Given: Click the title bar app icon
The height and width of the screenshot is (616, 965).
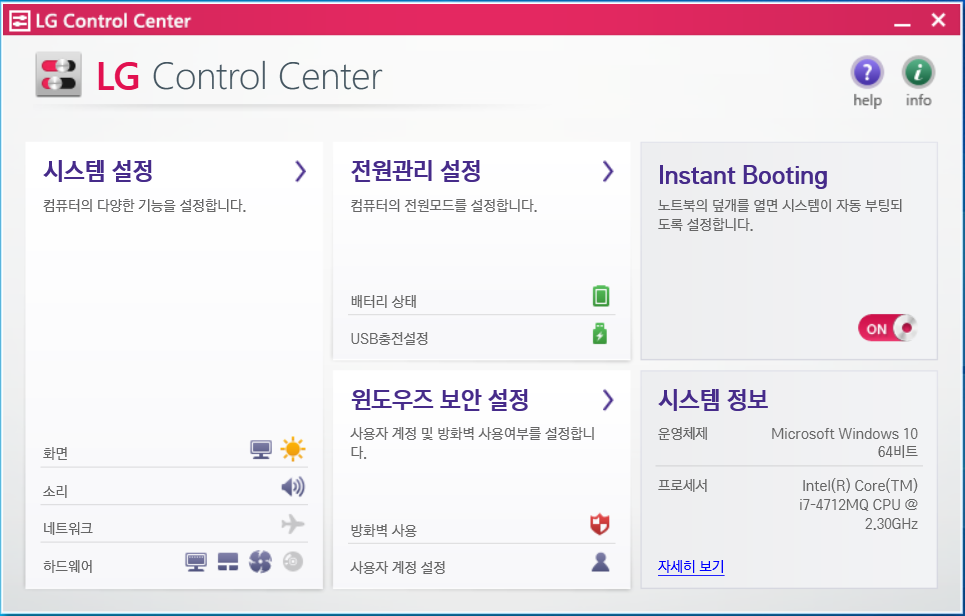Looking at the screenshot, I should click(x=20, y=20).
